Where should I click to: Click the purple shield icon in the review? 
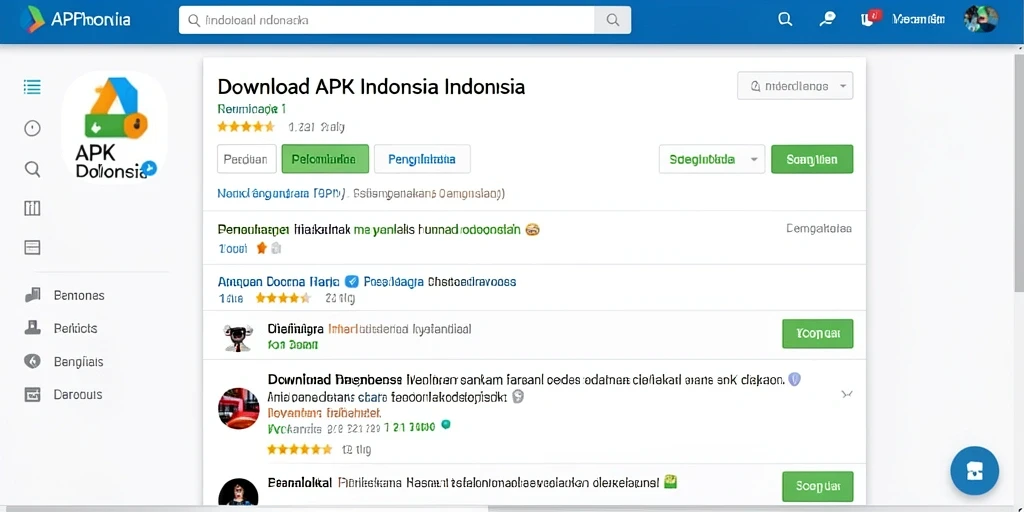point(794,379)
